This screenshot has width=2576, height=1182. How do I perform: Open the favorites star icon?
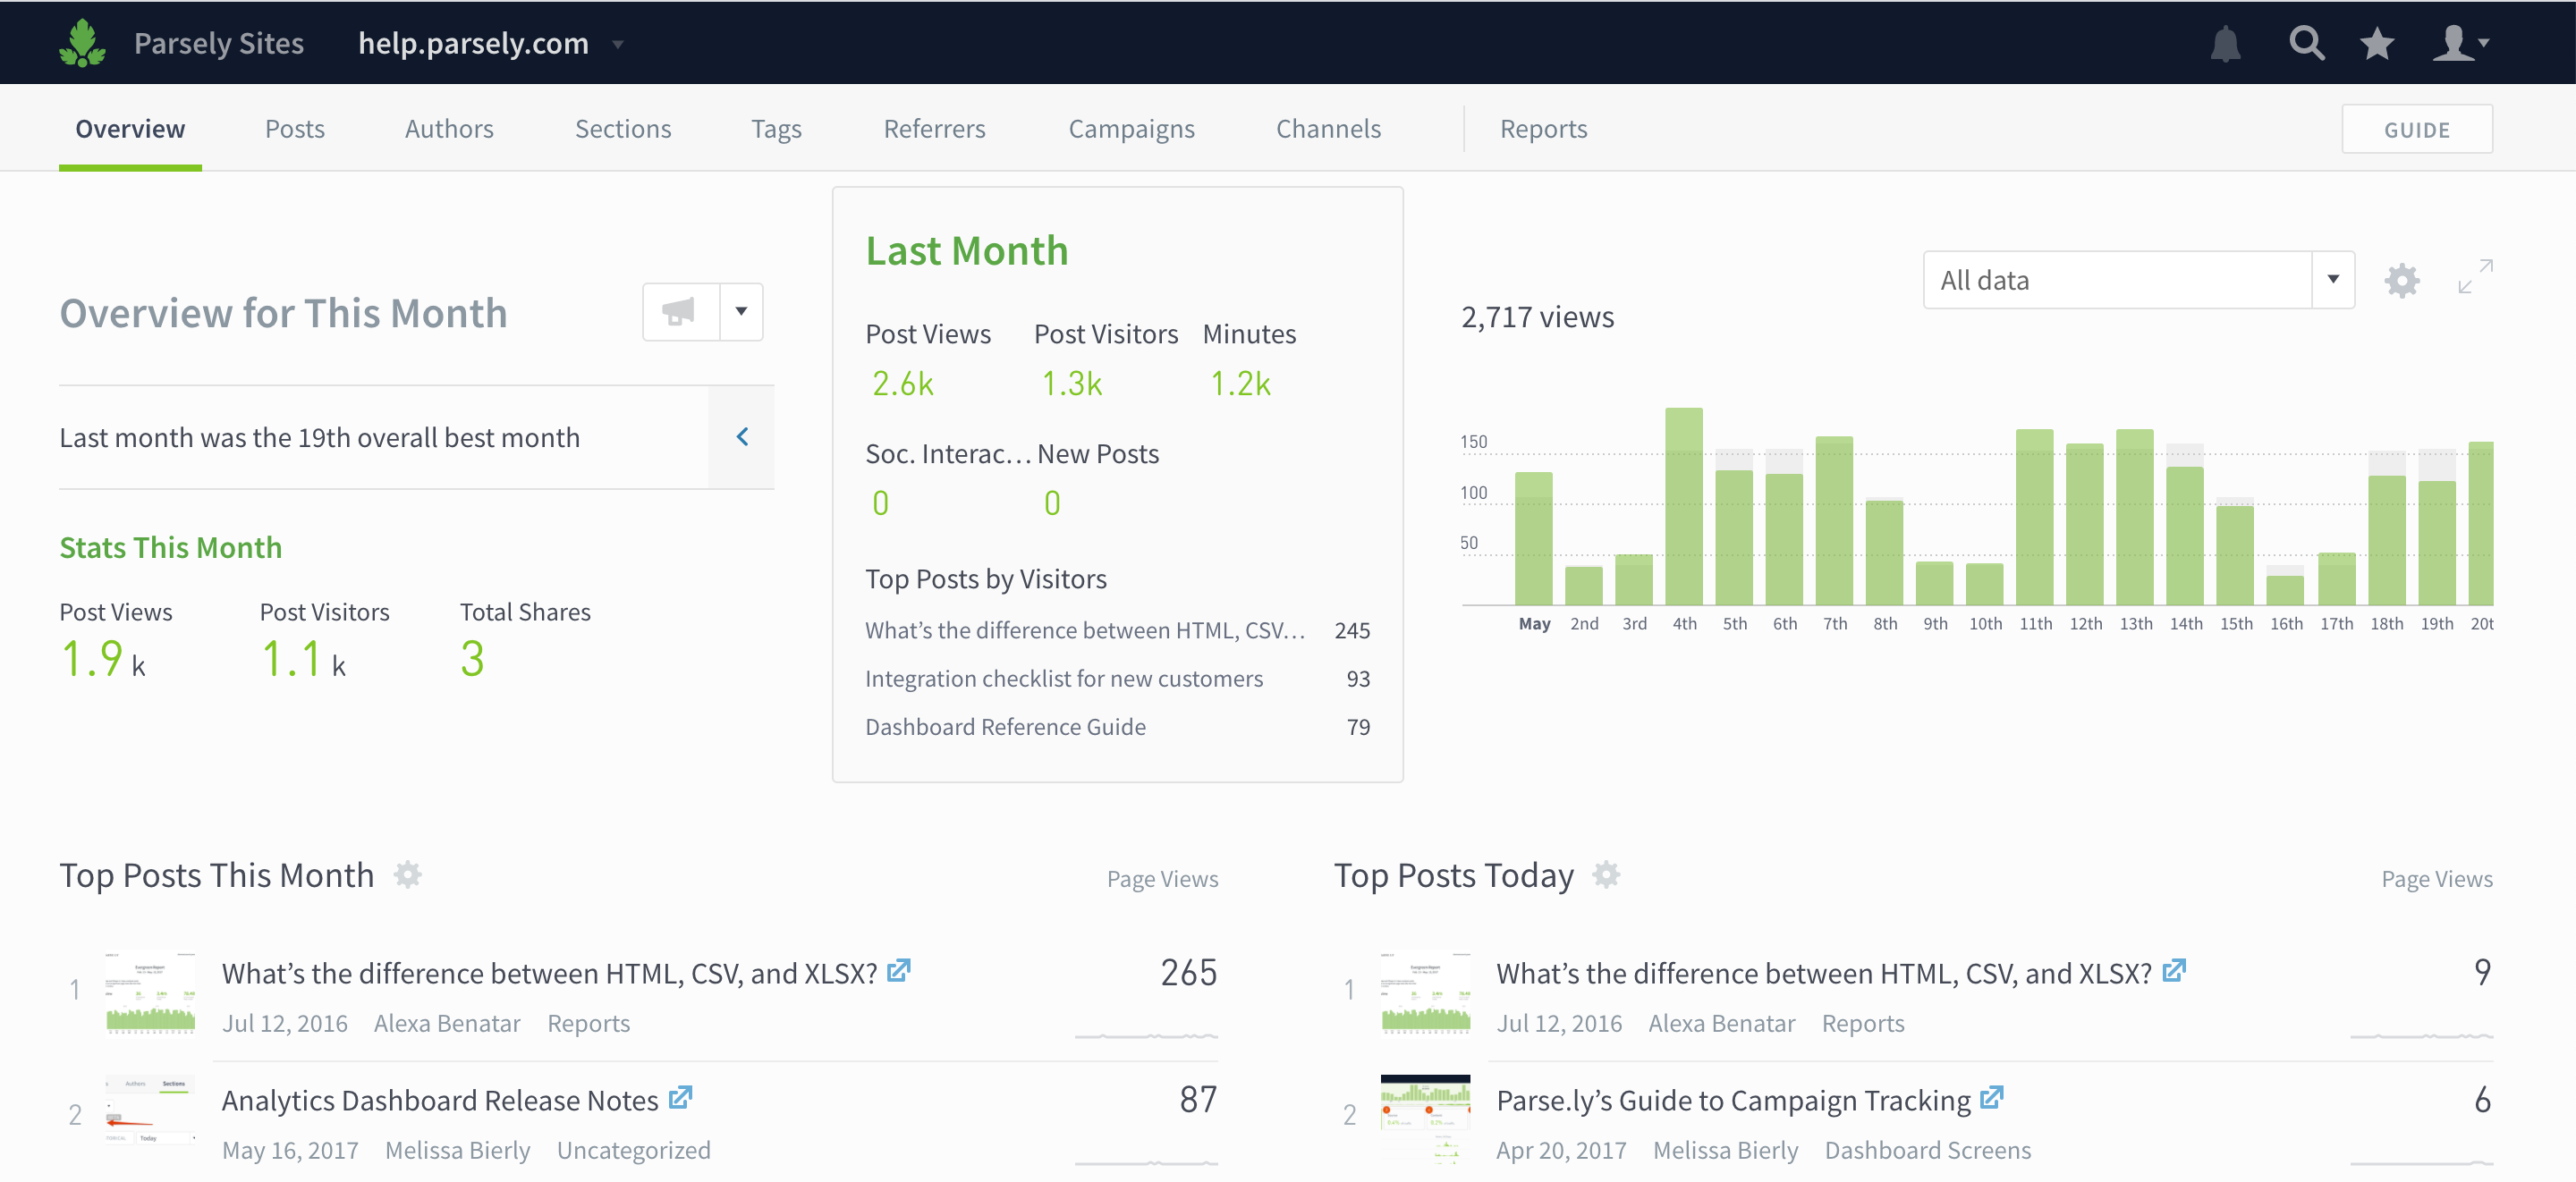[x=2377, y=43]
